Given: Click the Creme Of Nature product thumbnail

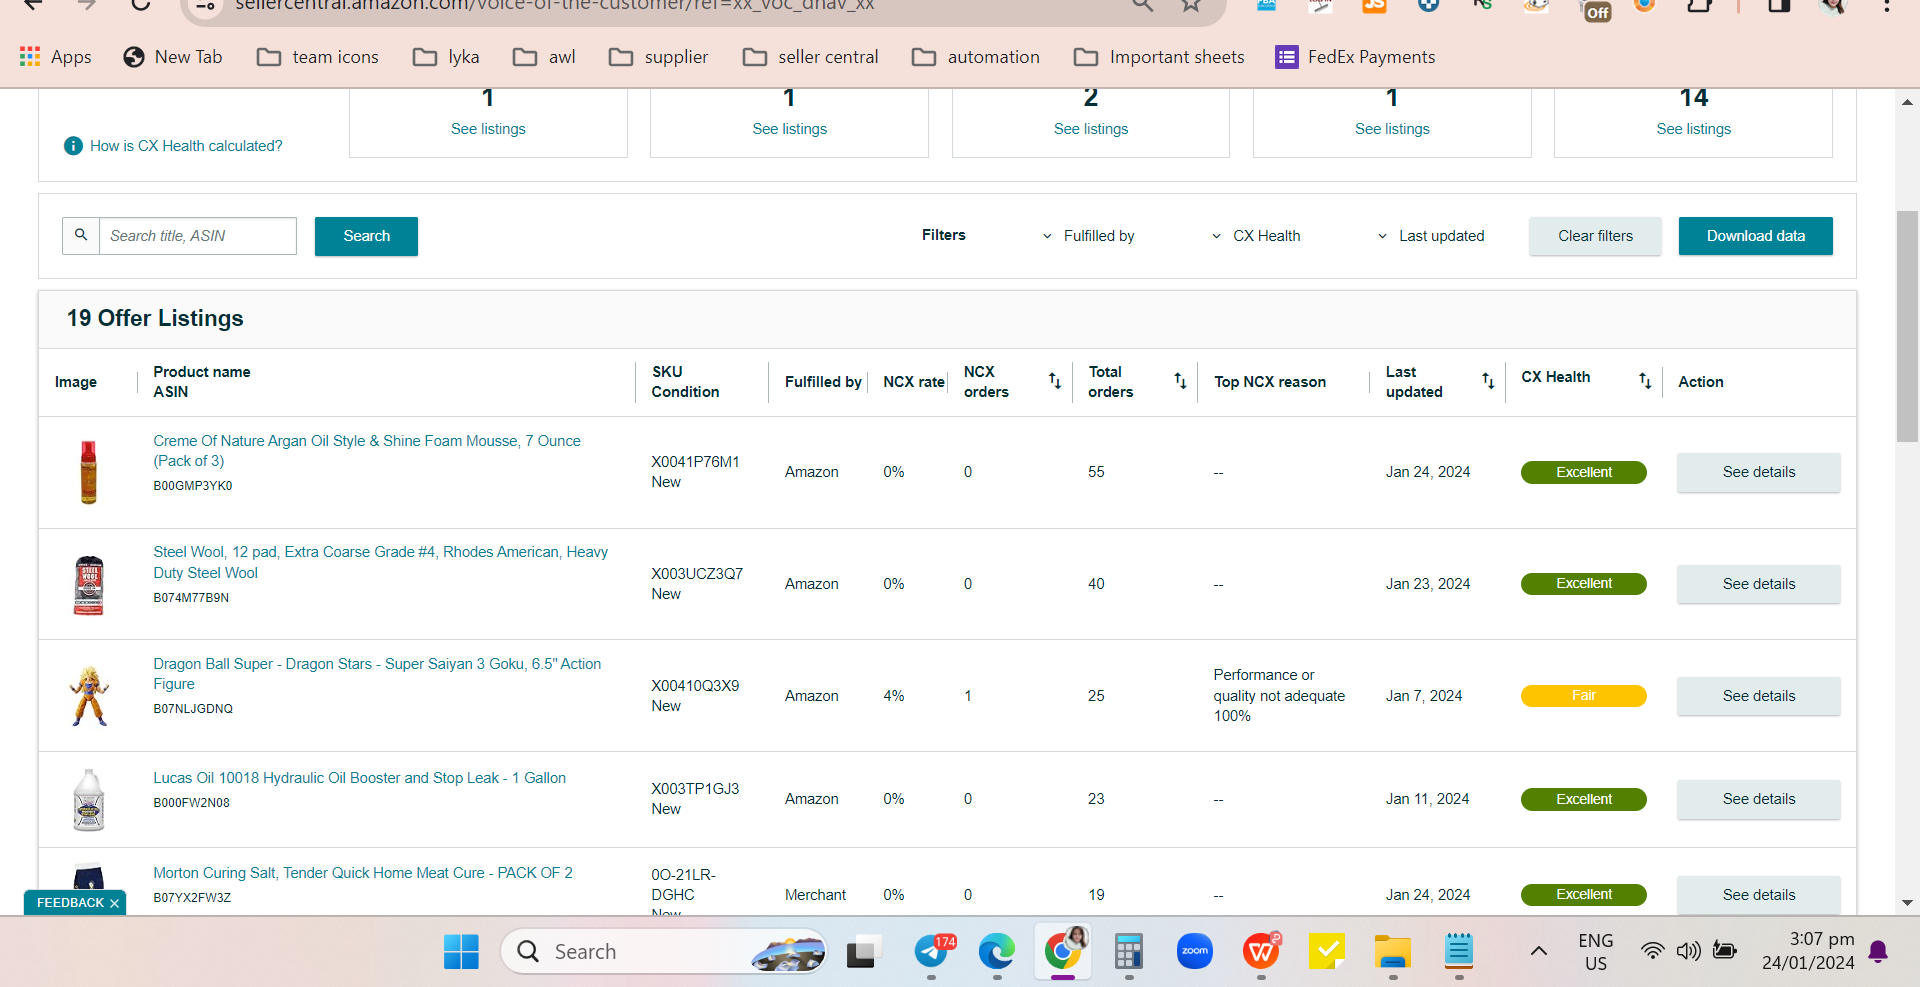Looking at the screenshot, I should 89,472.
